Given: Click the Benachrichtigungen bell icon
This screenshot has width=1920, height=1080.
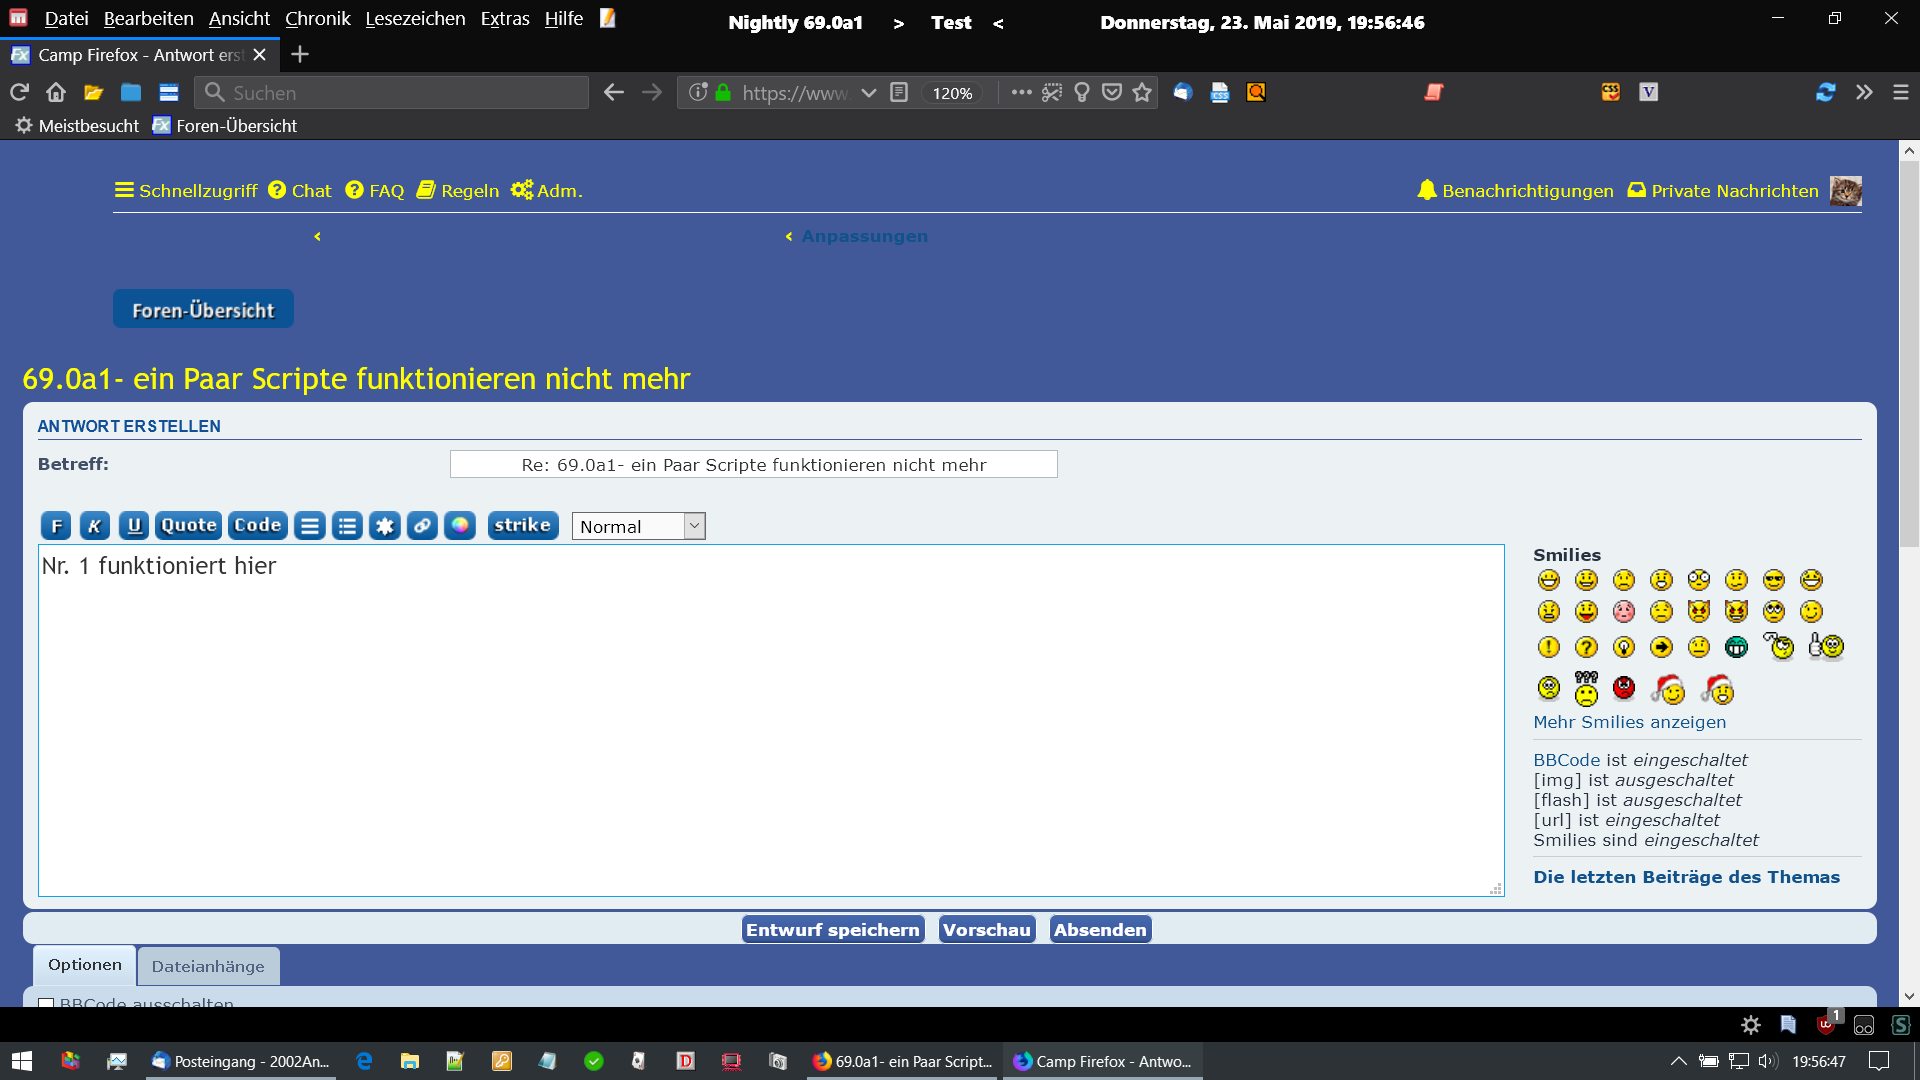Looking at the screenshot, I should coord(1426,190).
